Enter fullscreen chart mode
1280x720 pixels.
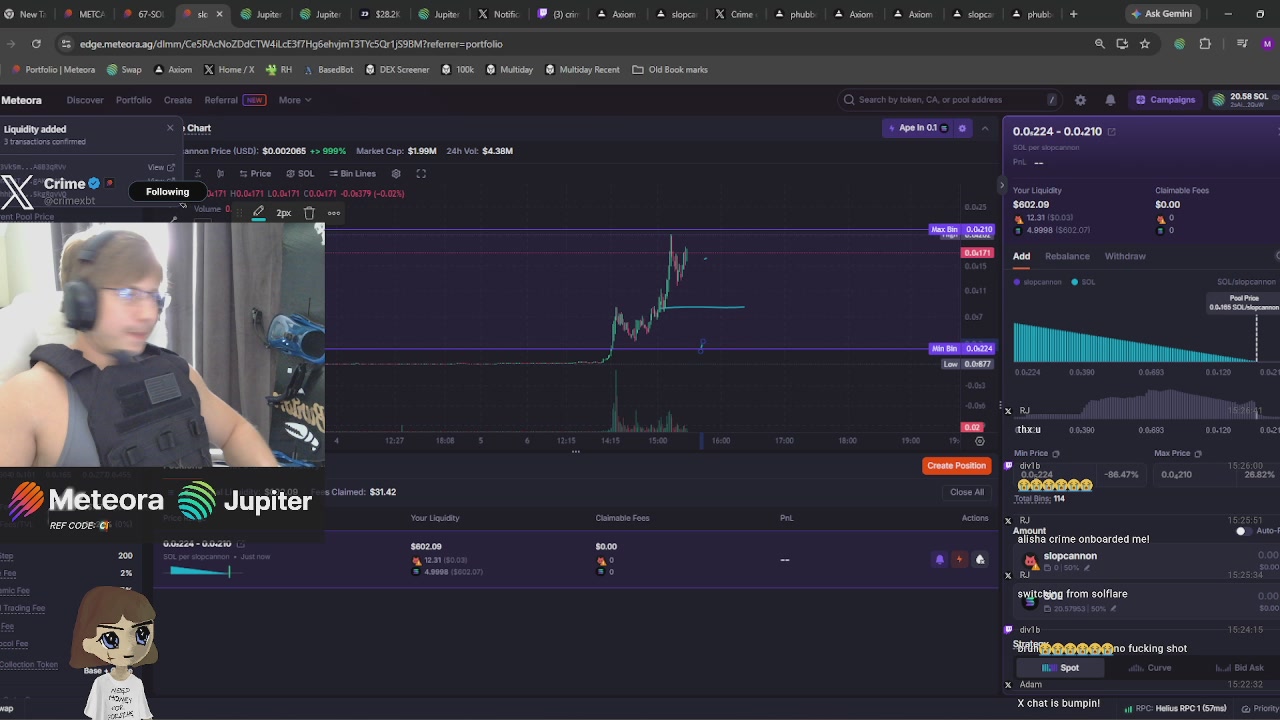point(421,174)
